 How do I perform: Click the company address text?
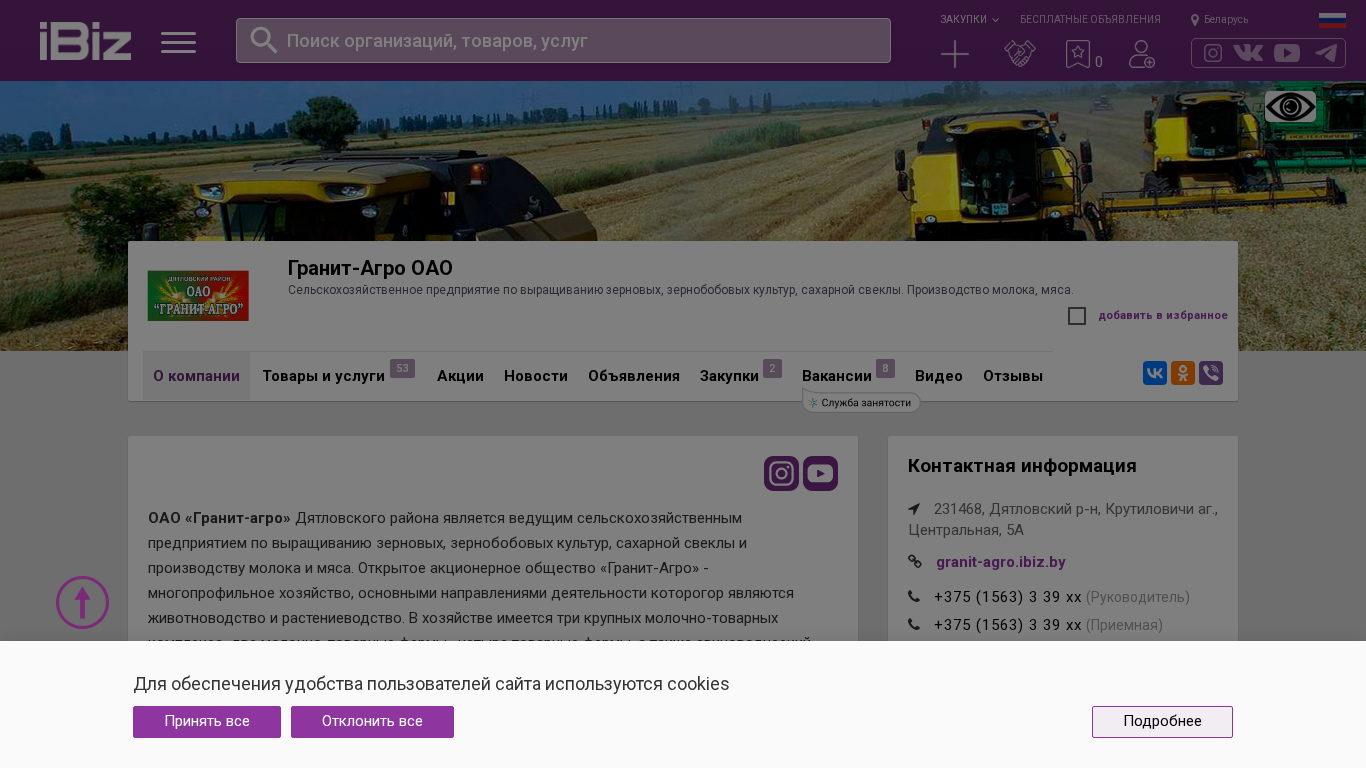click(1063, 519)
